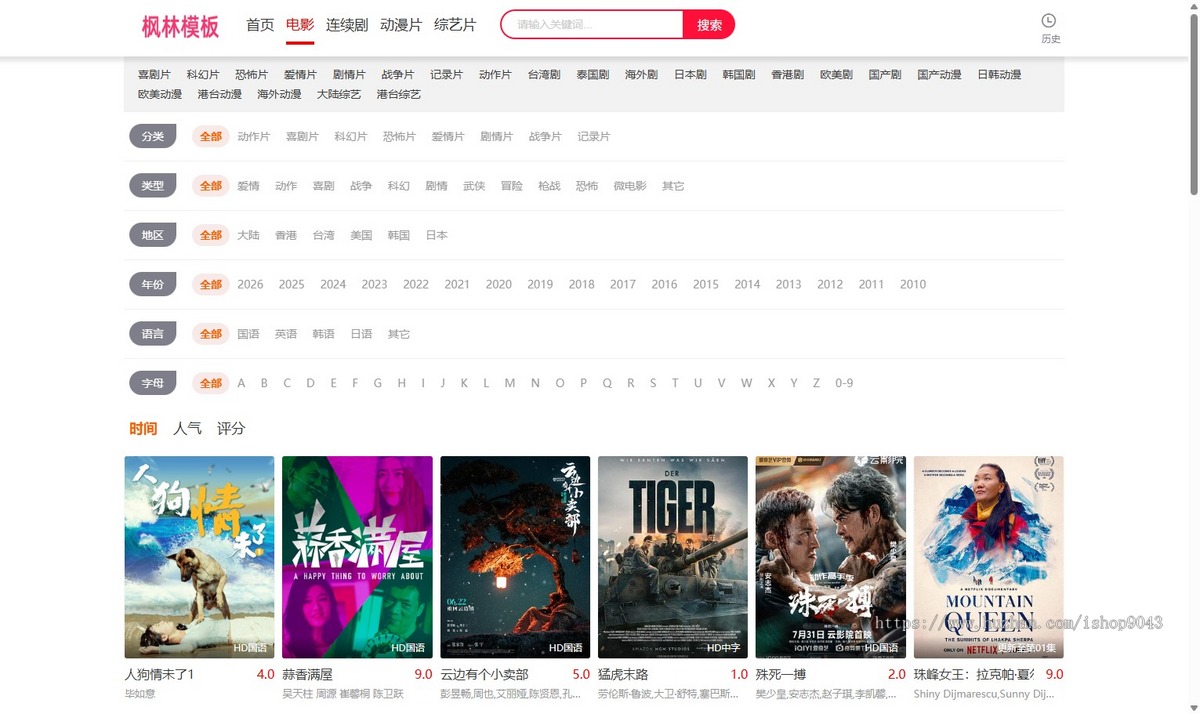Image resolution: width=1200 pixels, height=714 pixels.
Task: Filter 地区 by 大陆
Action: click(248, 235)
